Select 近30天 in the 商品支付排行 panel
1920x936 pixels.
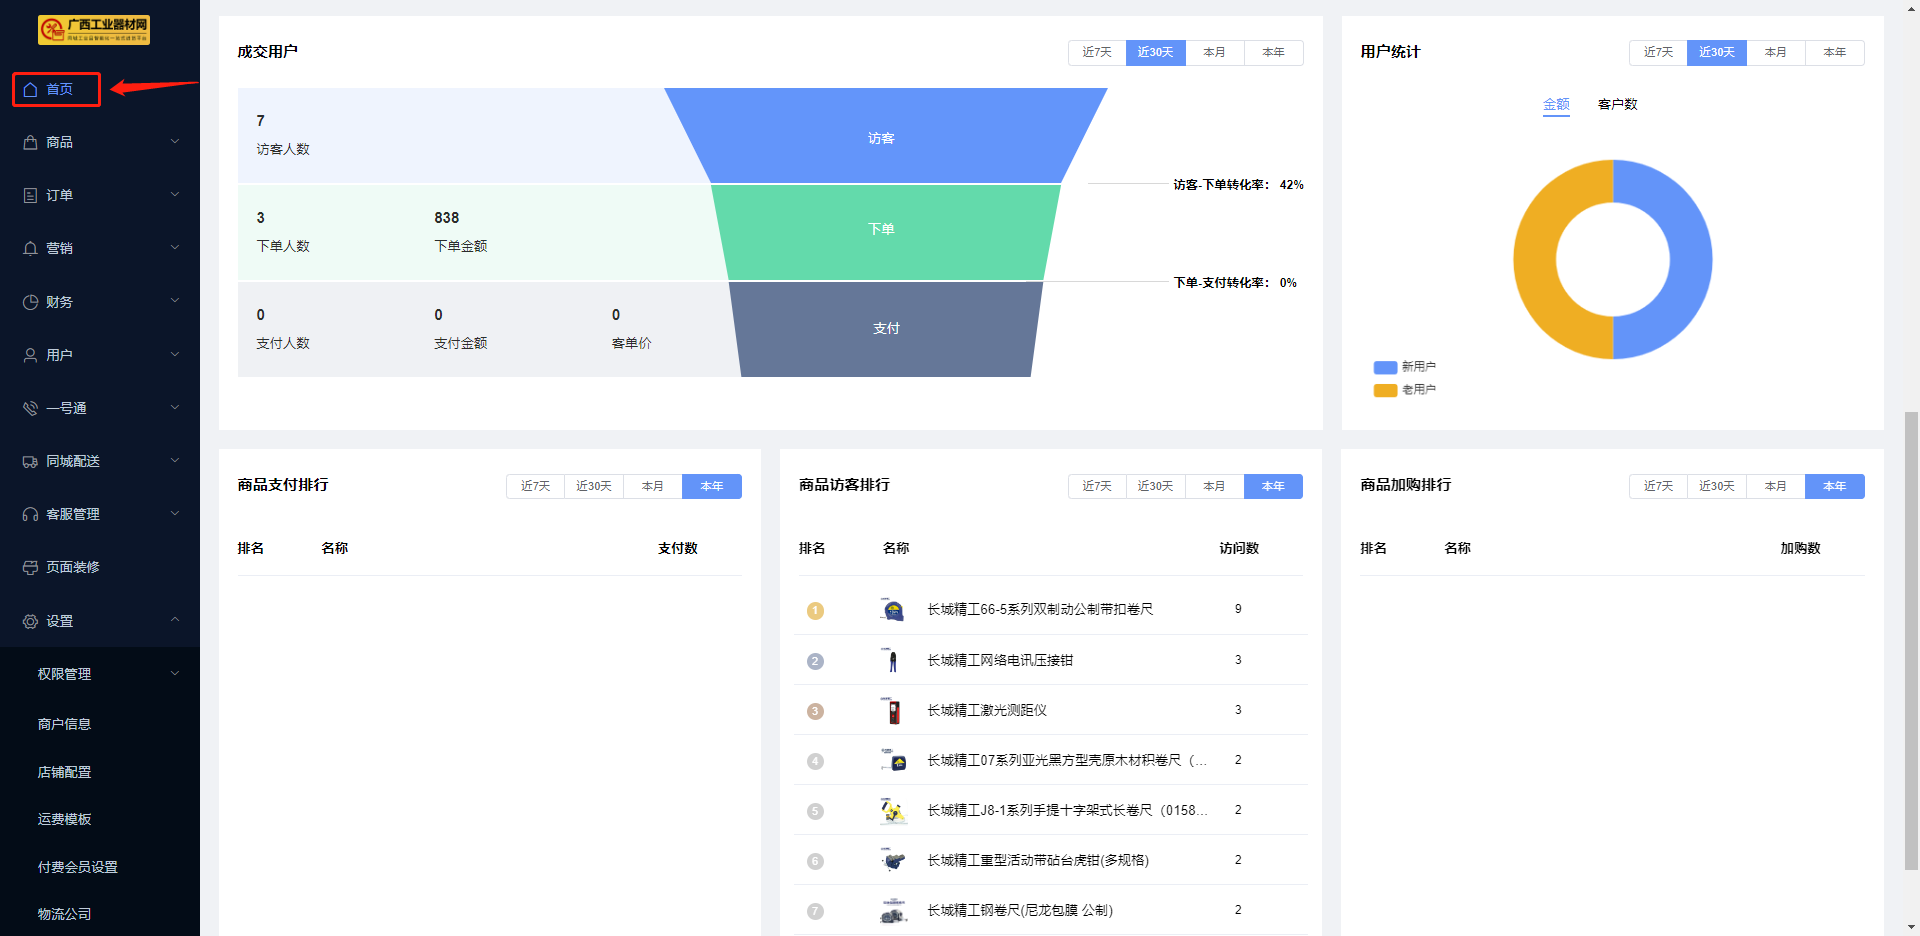pyautogui.click(x=593, y=487)
